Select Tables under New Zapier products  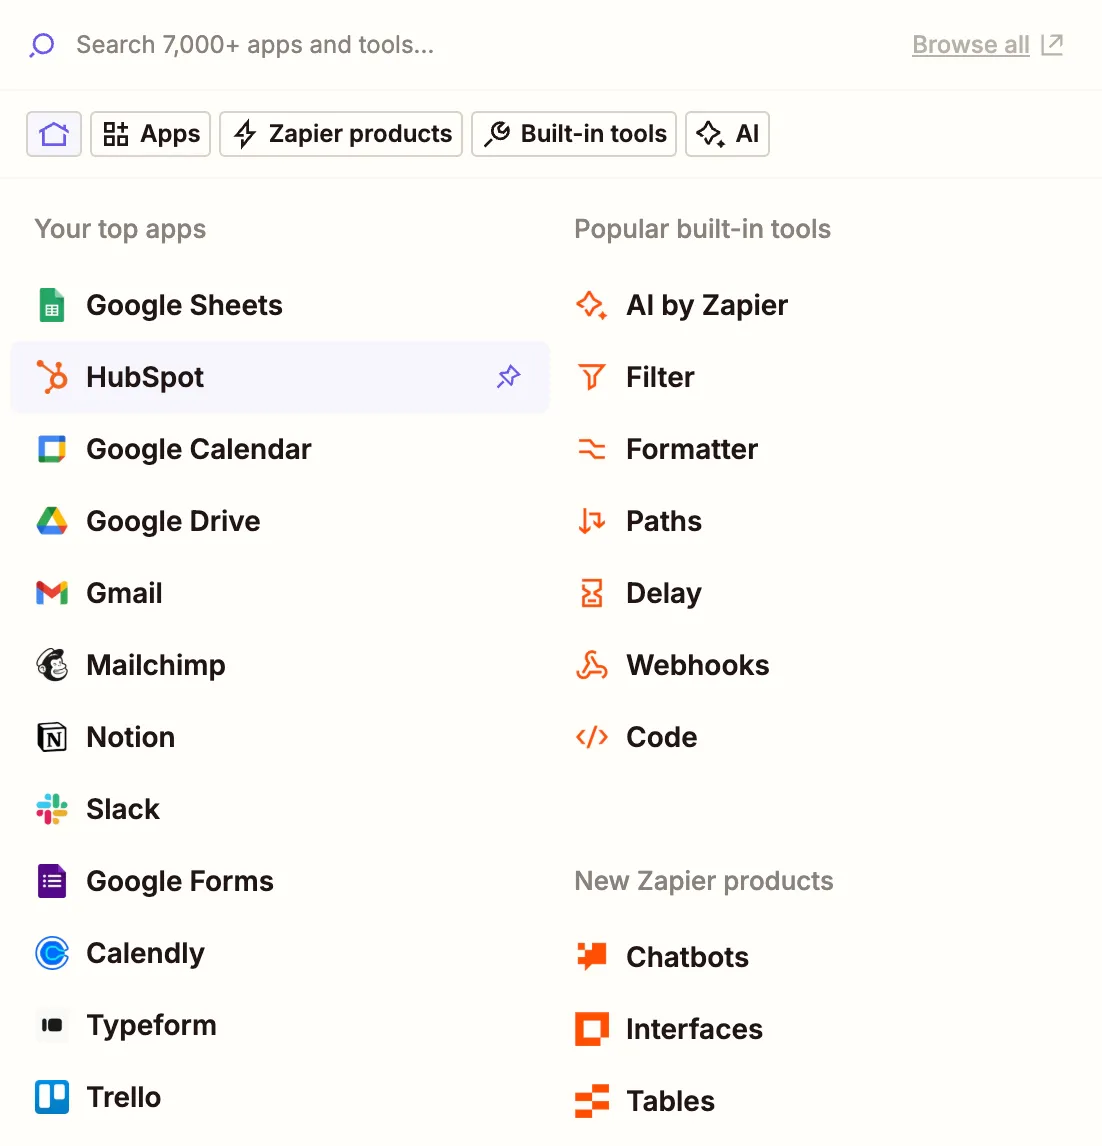pyautogui.click(x=671, y=1101)
